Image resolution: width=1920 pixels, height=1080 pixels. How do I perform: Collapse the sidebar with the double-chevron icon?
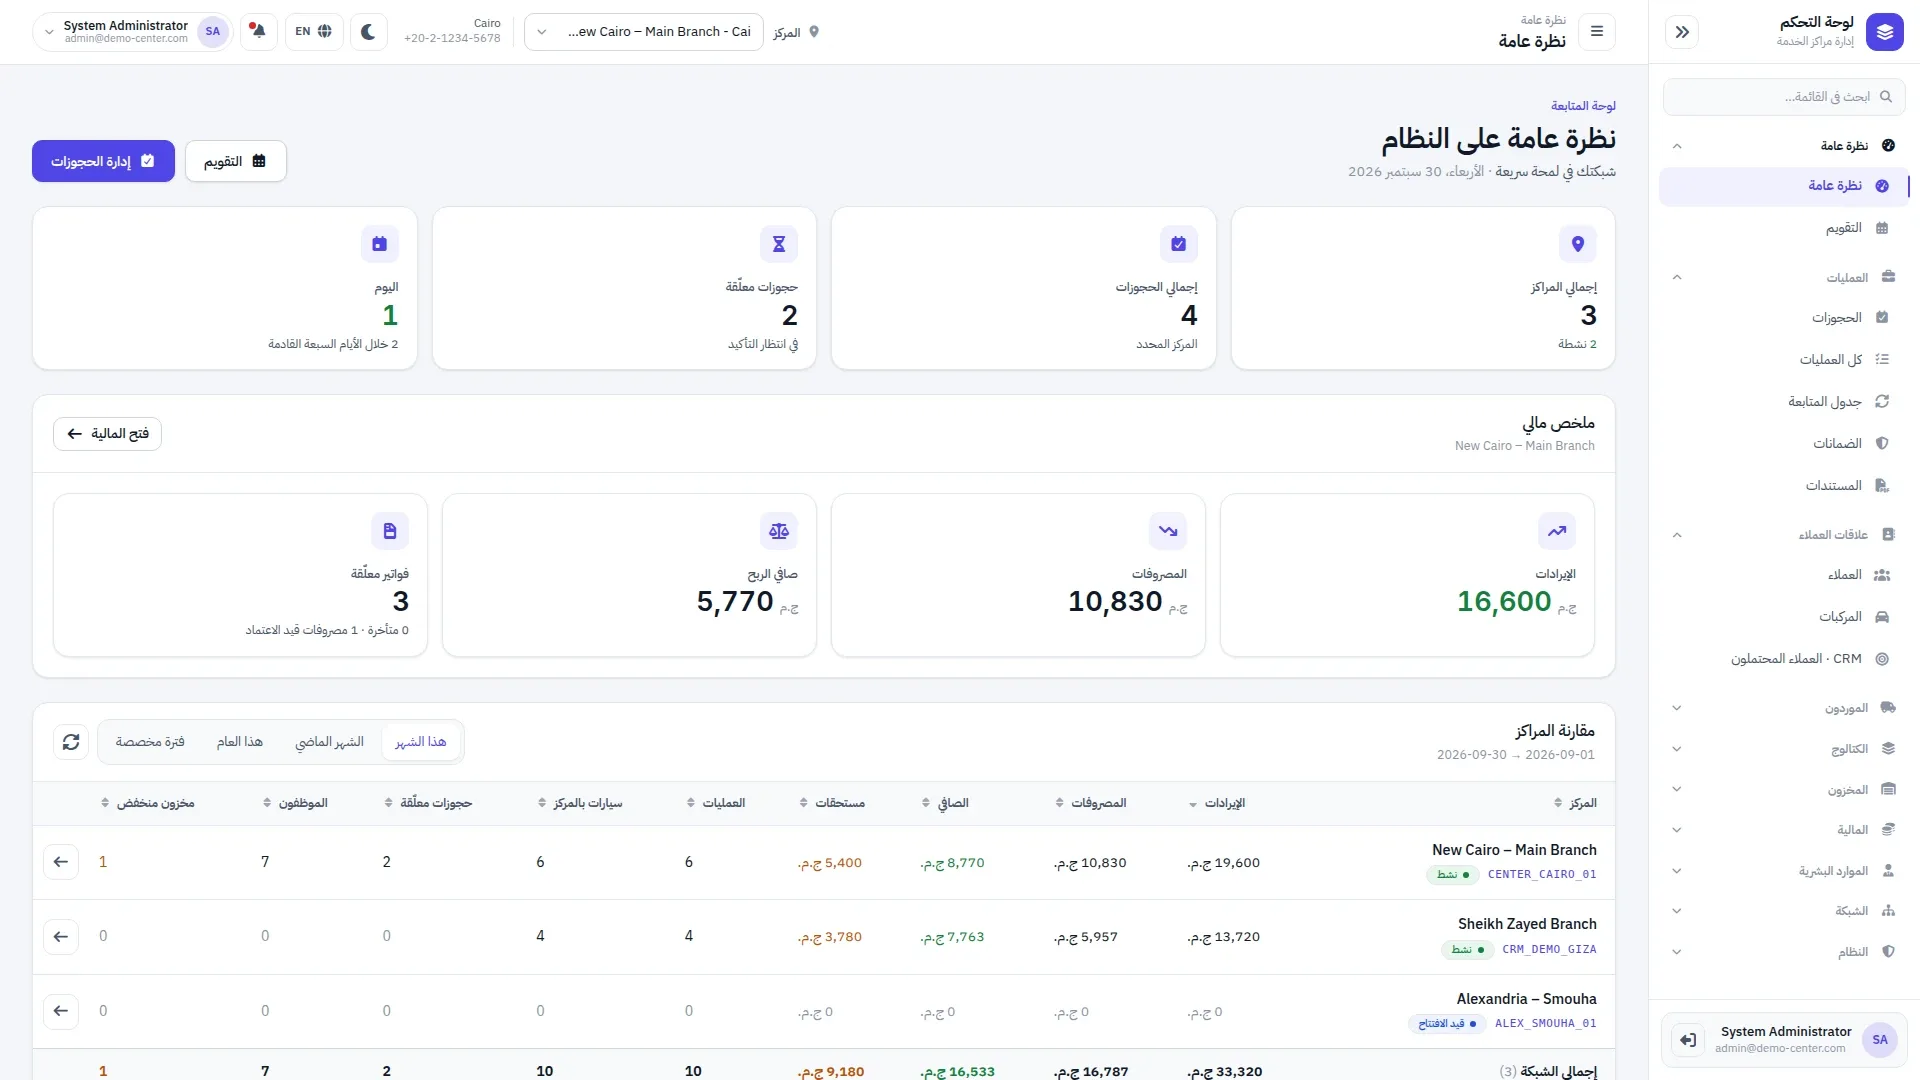(1682, 32)
